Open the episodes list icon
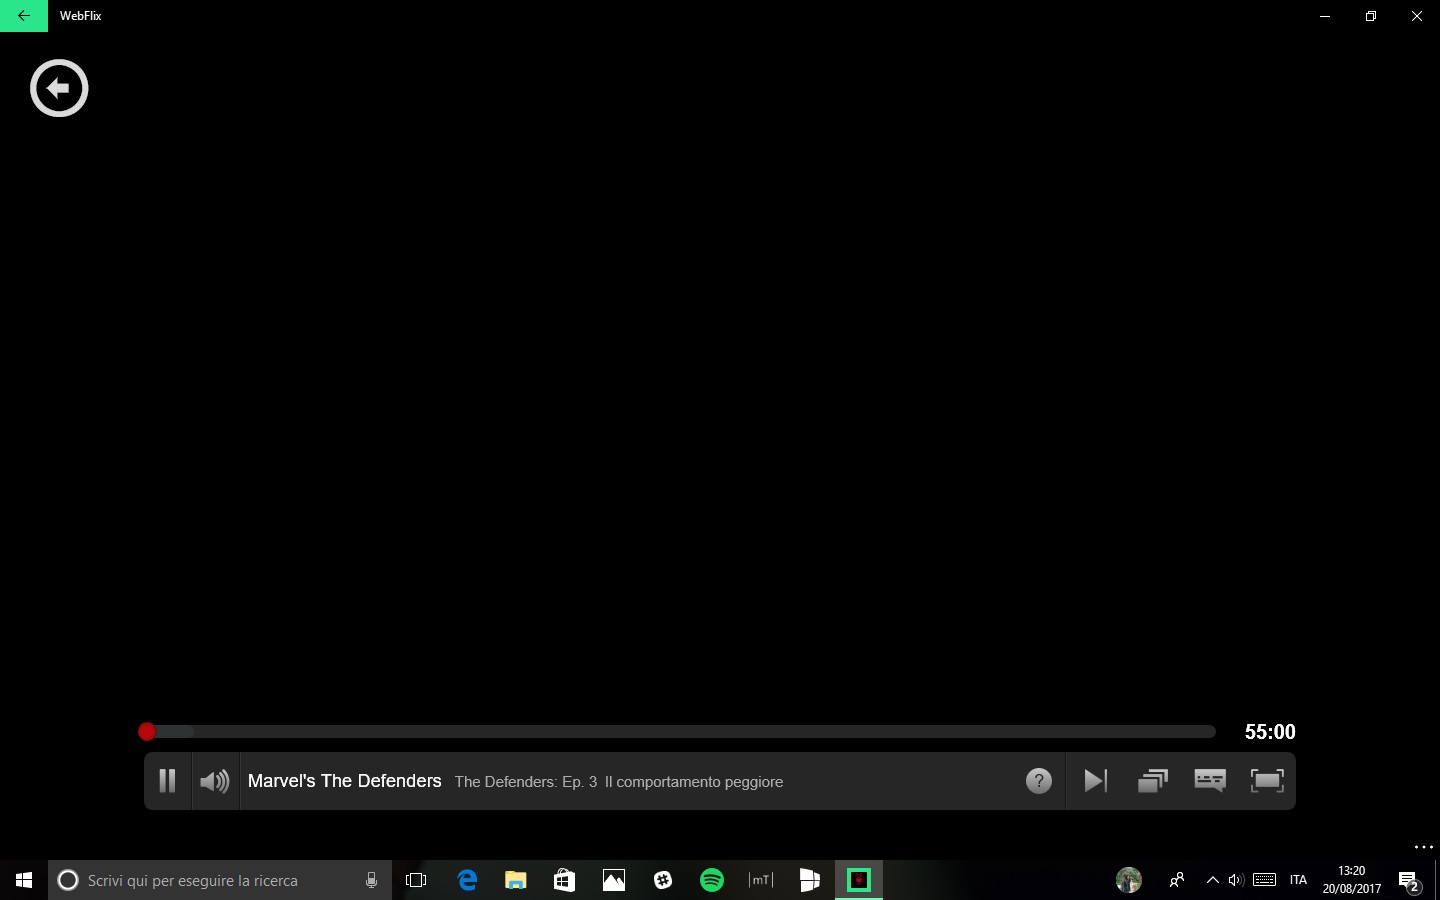Viewport: 1440px width, 900px height. [1153, 781]
